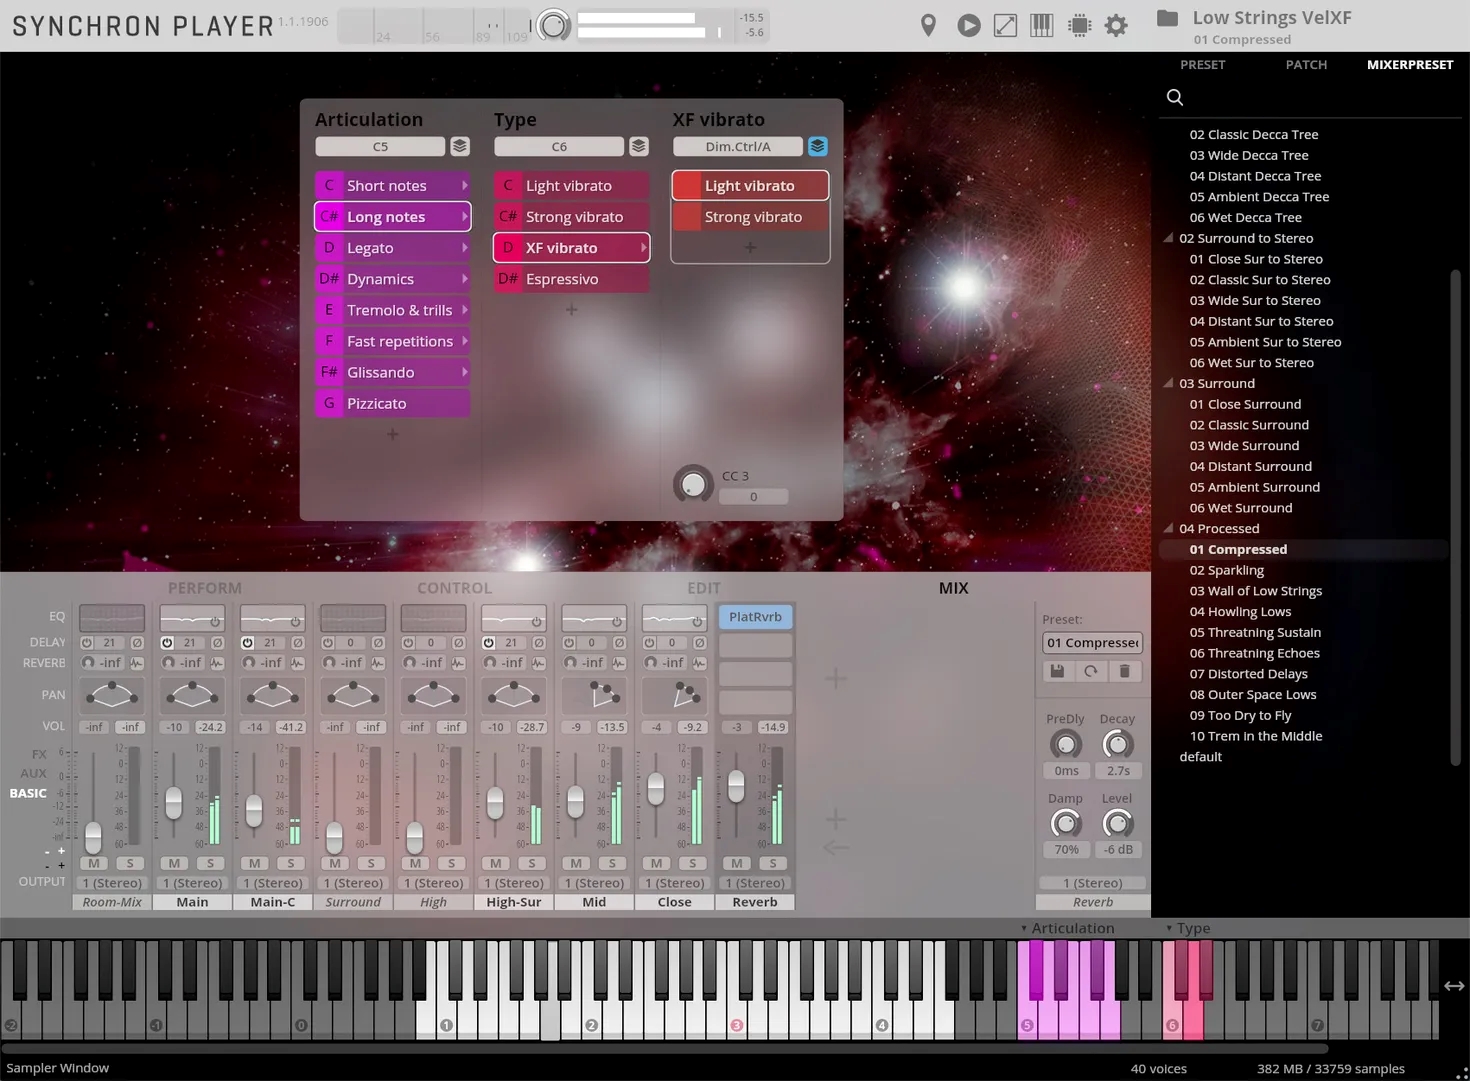Mute the Main mixer channel
This screenshot has width=1470, height=1081.
(x=174, y=863)
